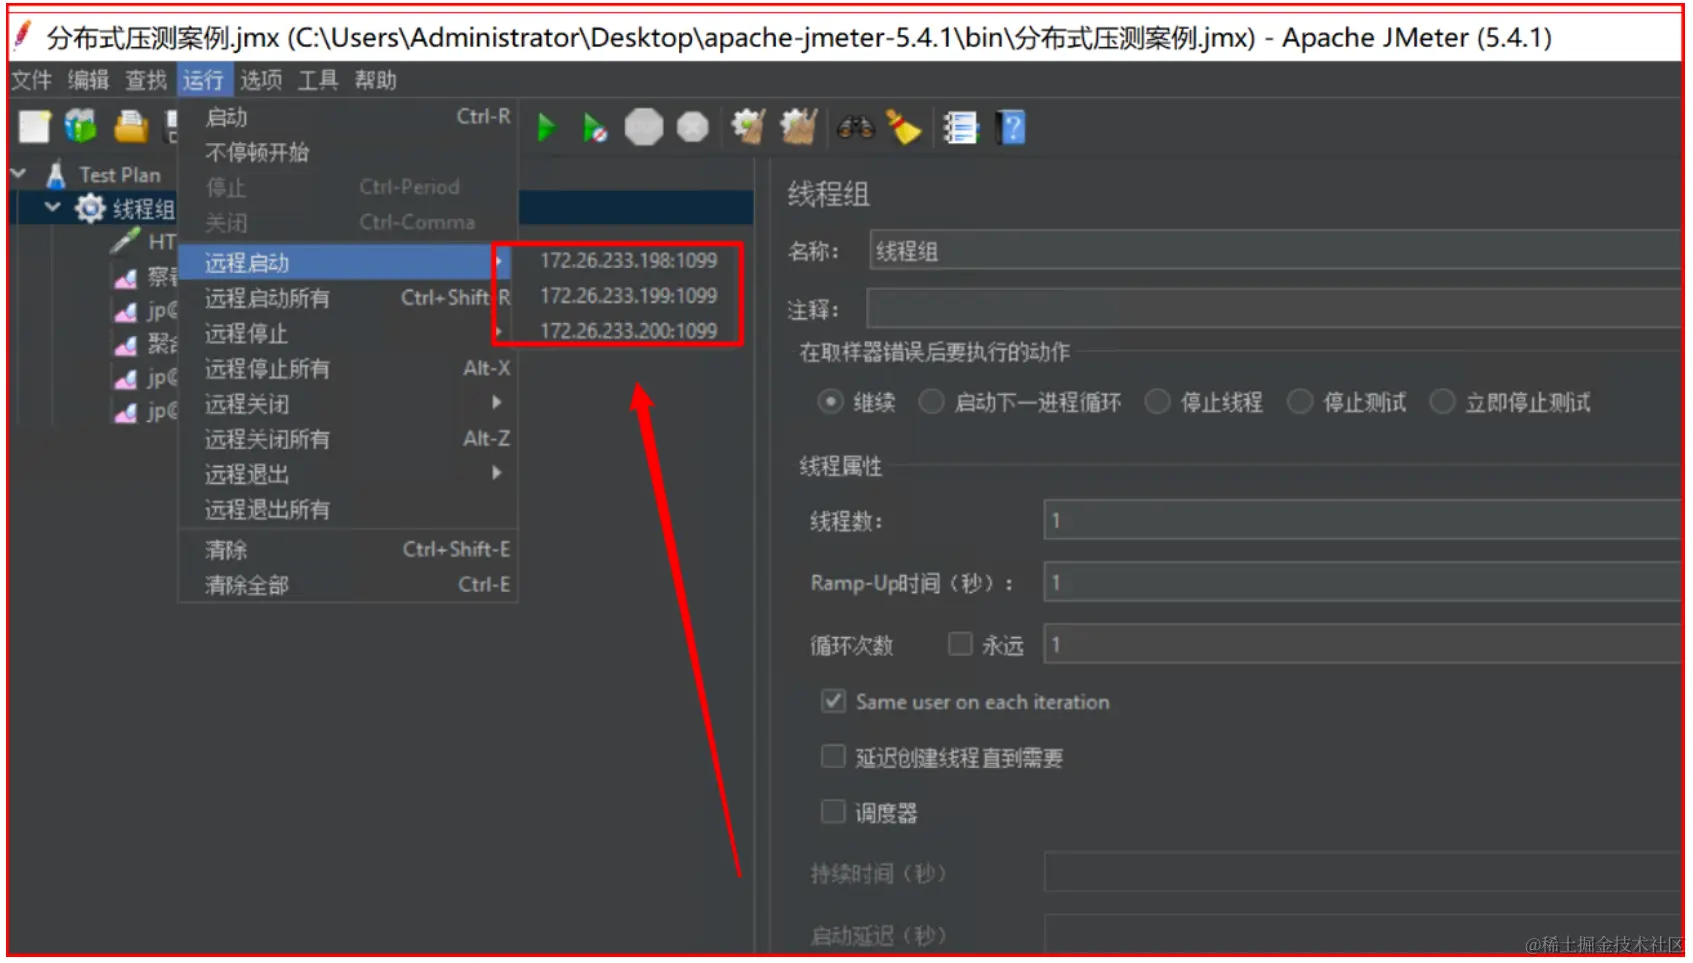Screen dimensions: 1693x963
Task: Click the Reset Search broom icon
Action: [x=904, y=128]
